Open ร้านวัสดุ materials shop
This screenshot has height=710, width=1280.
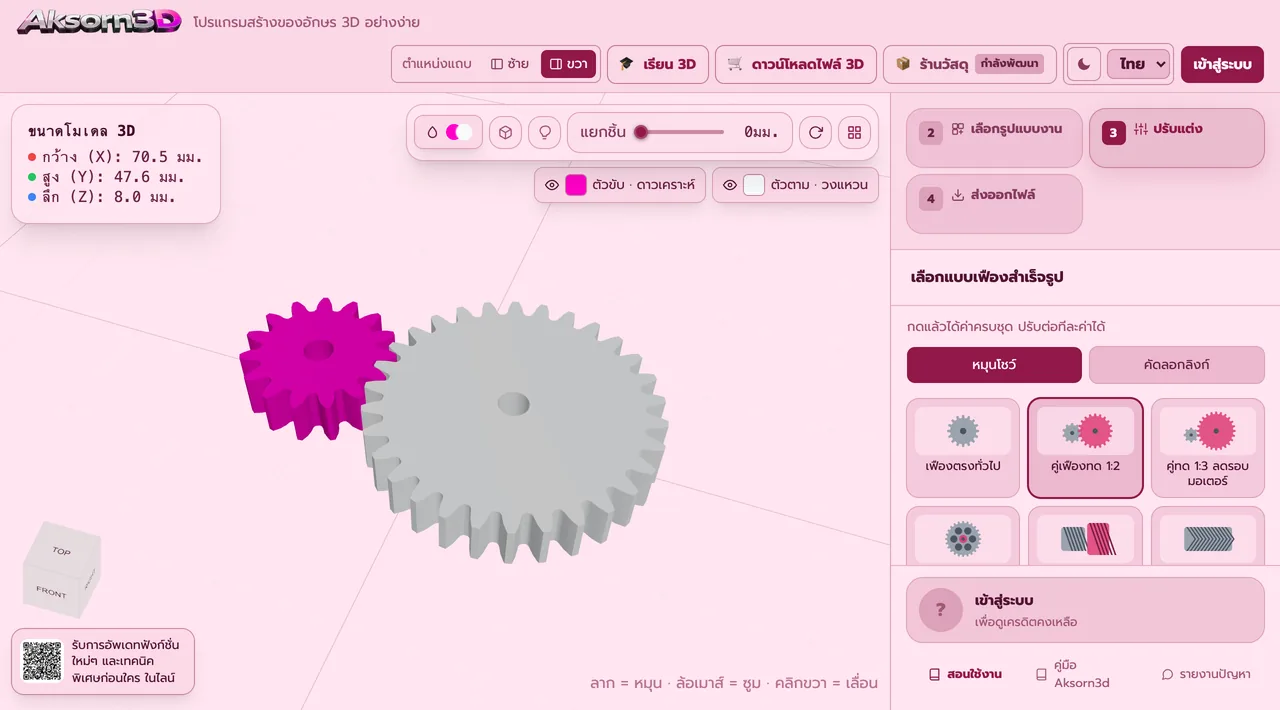(x=969, y=64)
